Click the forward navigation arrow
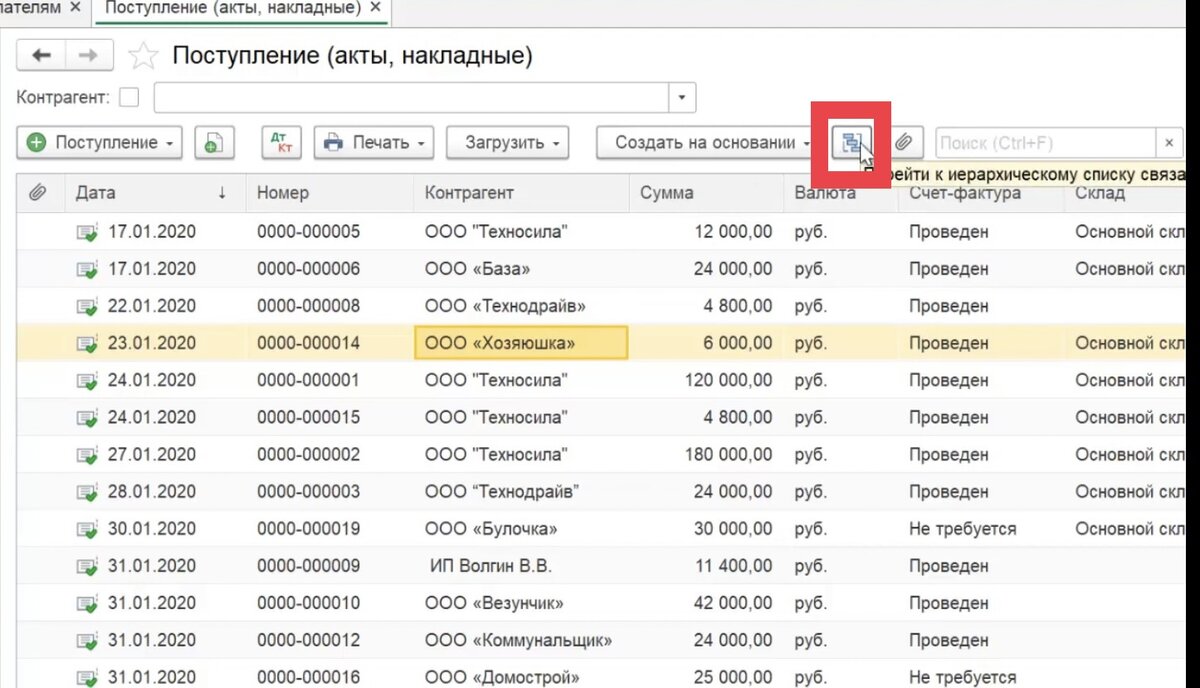The image size is (1200, 688). pos(89,55)
